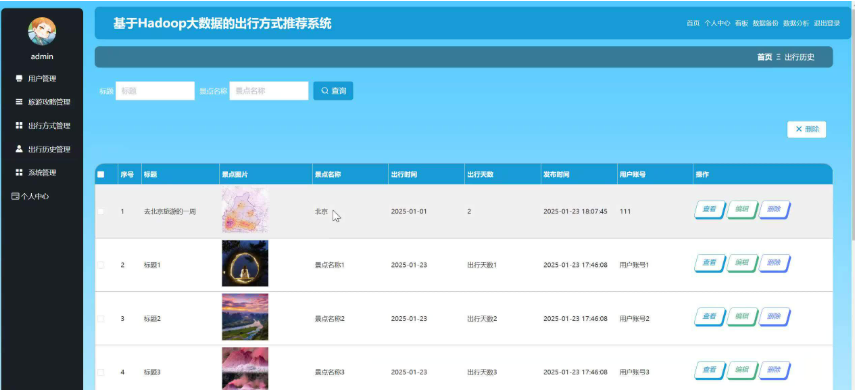Image resolution: width=855 pixels, height=390 pixels.
Task: Focus the 景点名称 search input field
Action: click(269, 91)
